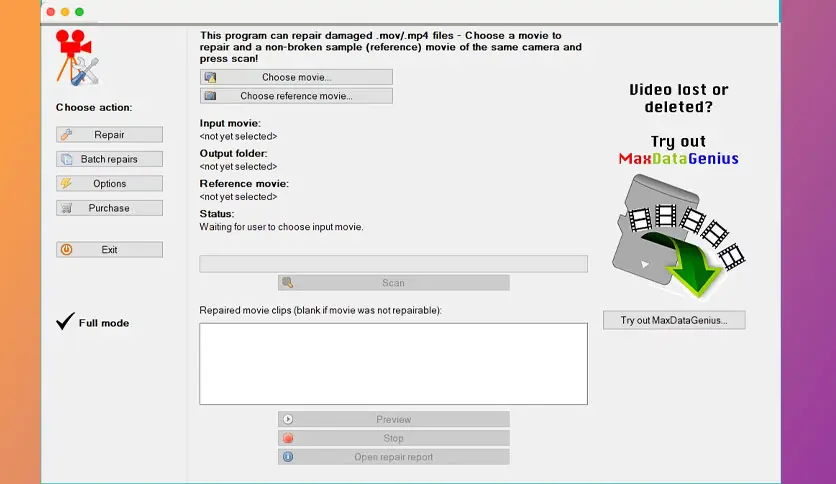Click the lightning icon on Options
The height and width of the screenshot is (484, 836).
pyautogui.click(x=66, y=183)
